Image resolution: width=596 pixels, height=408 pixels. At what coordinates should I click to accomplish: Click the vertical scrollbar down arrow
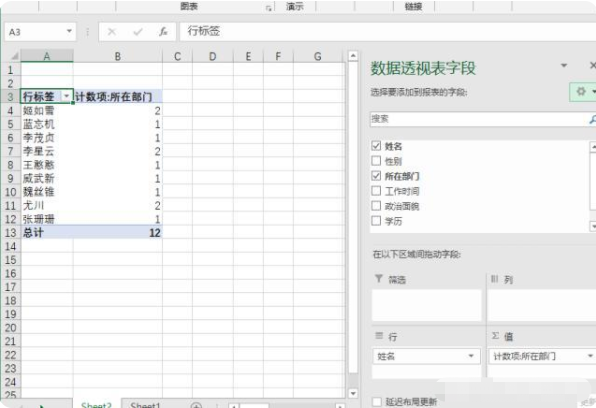click(x=353, y=394)
